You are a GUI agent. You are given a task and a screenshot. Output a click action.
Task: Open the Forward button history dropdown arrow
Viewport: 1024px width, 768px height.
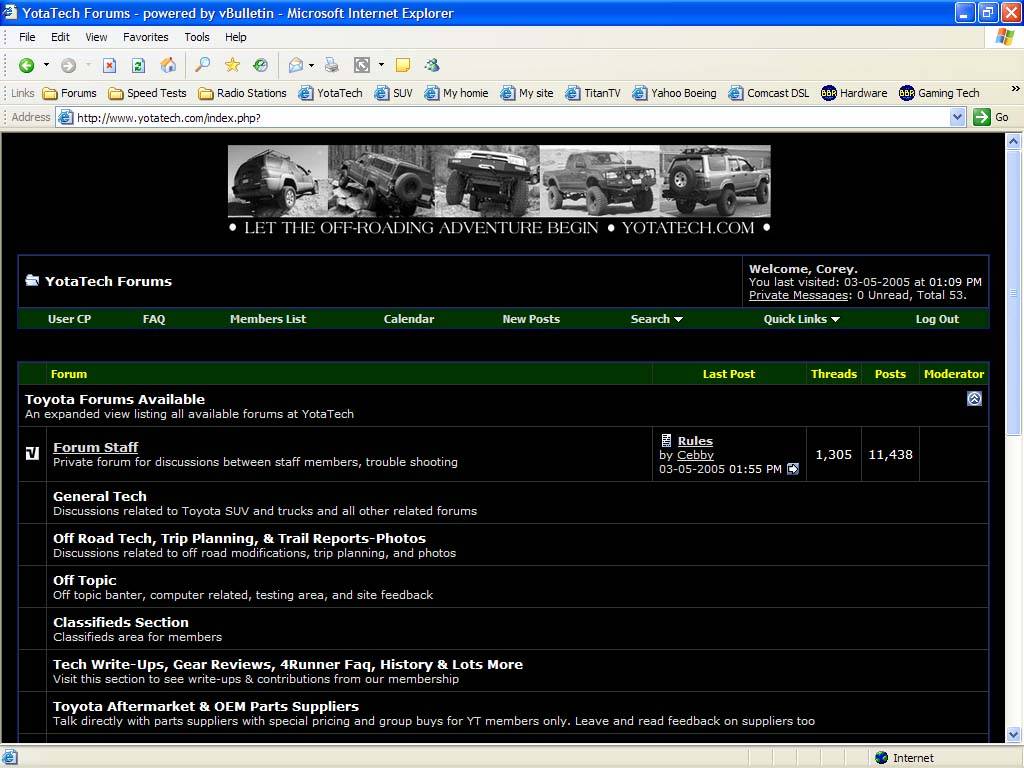click(88, 65)
